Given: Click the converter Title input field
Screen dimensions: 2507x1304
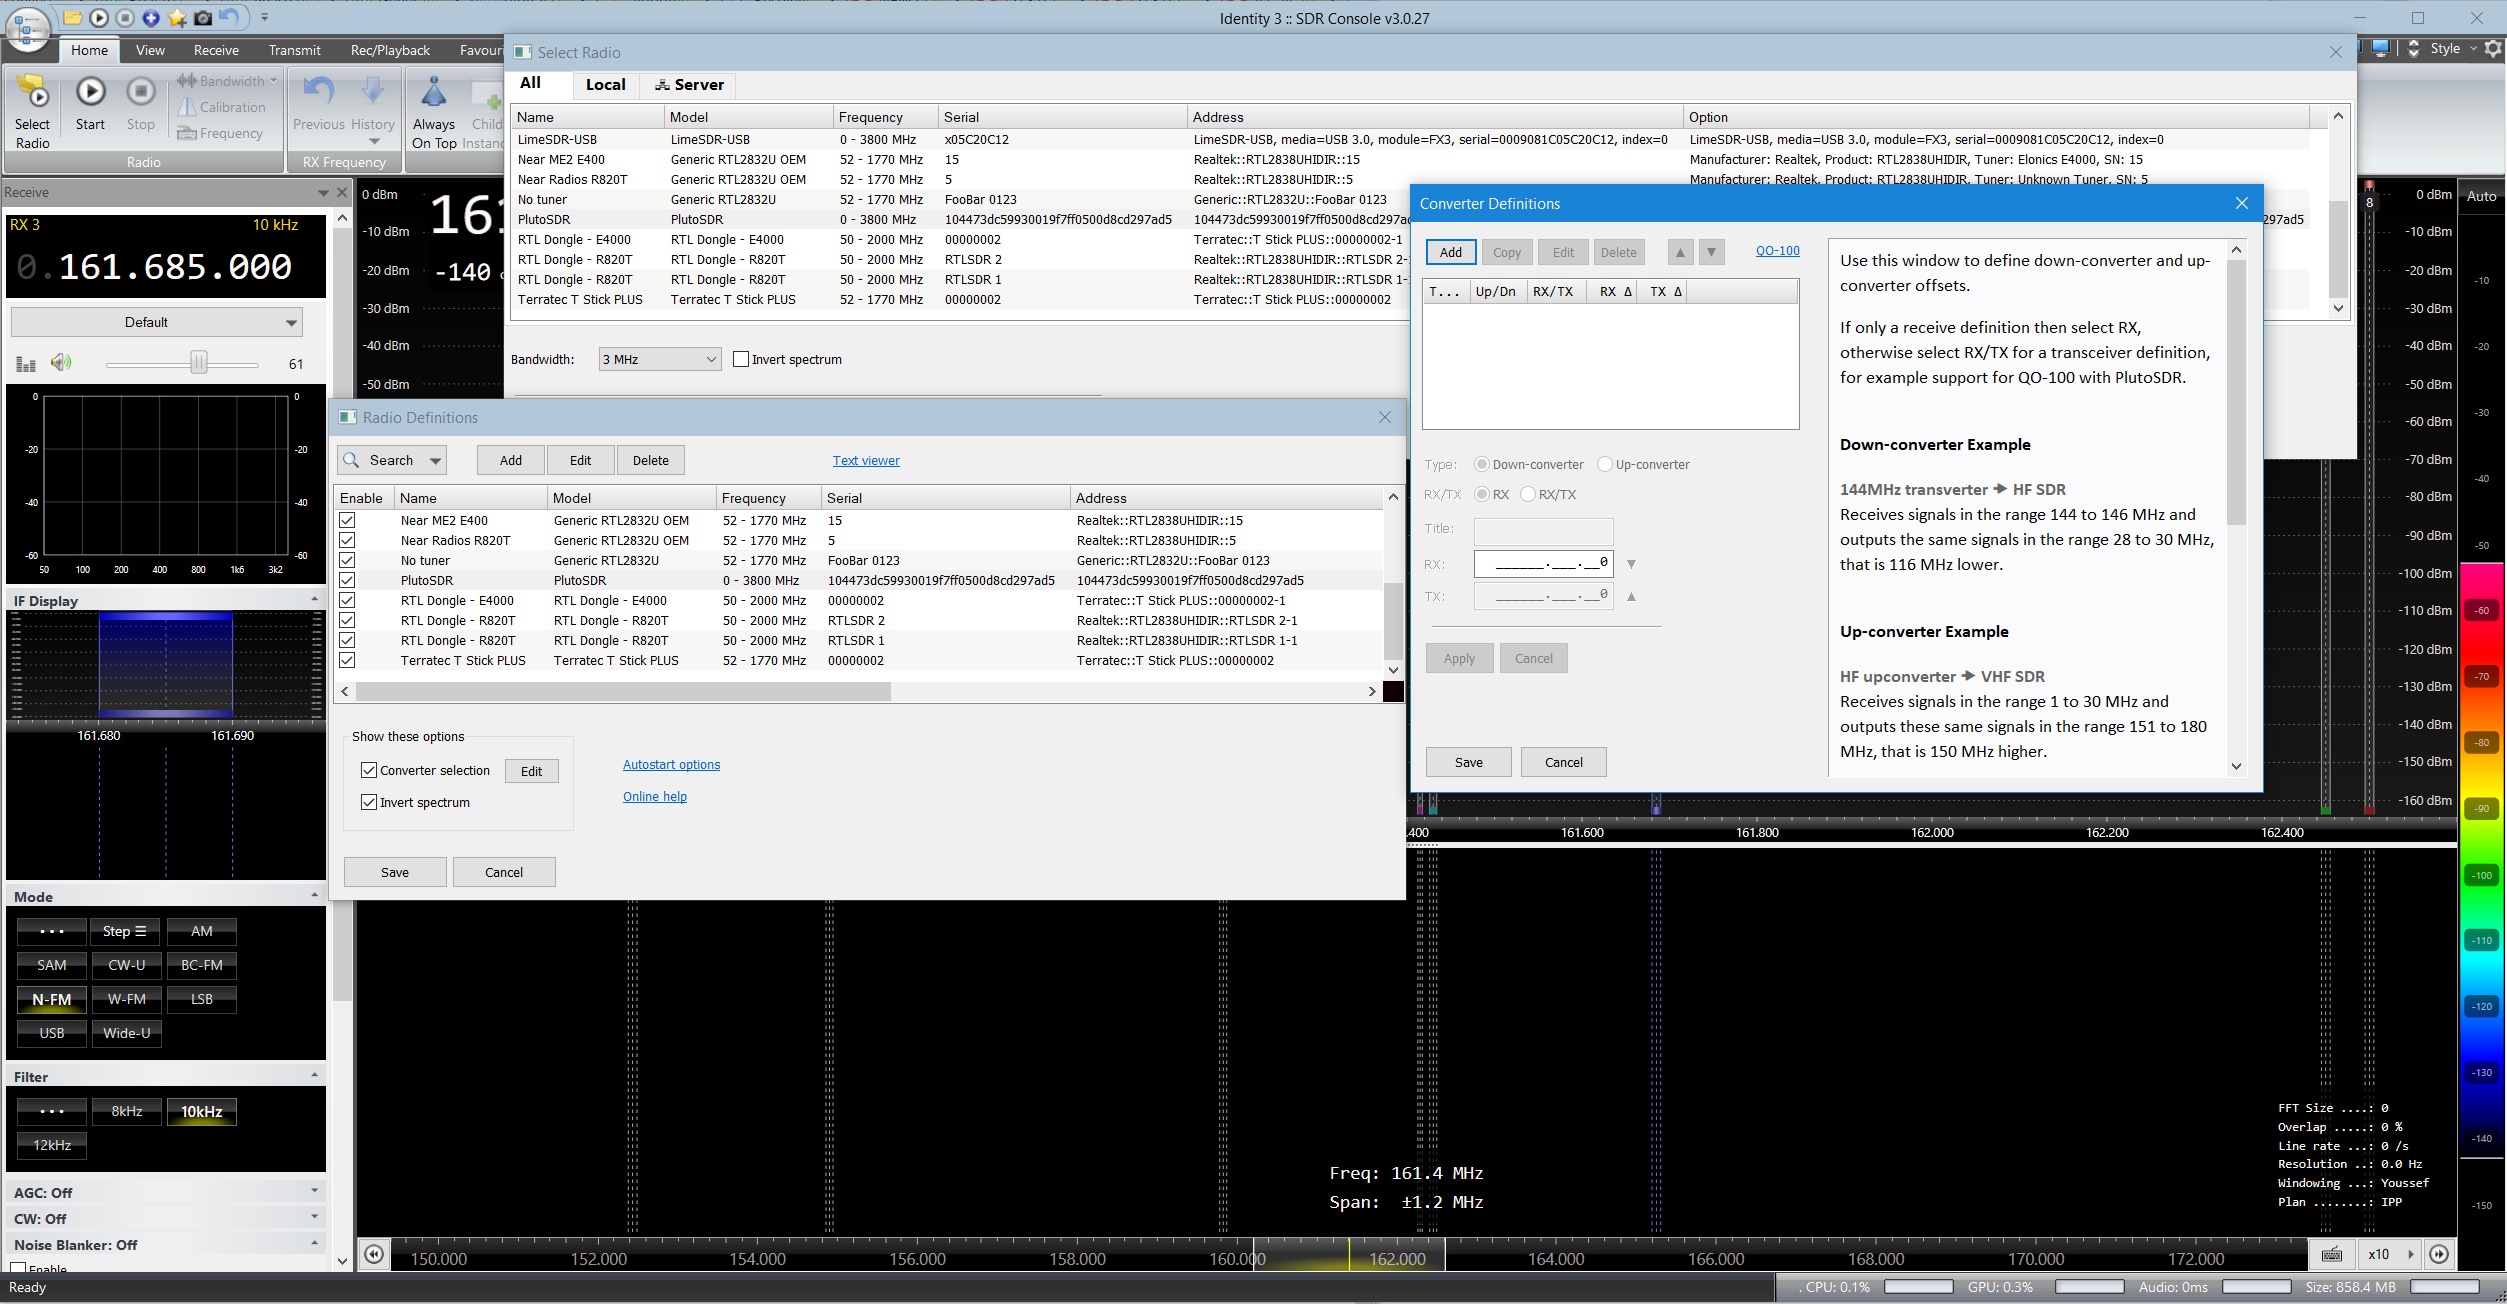Looking at the screenshot, I should coord(1543,530).
